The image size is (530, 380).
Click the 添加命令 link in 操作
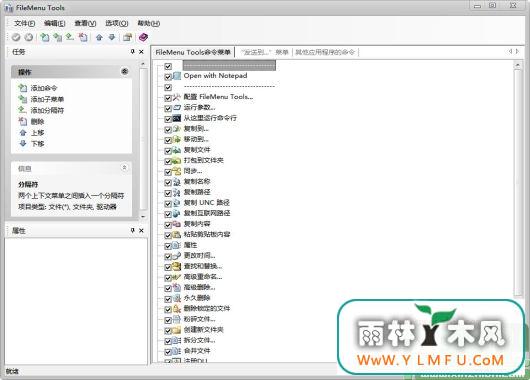click(44, 88)
